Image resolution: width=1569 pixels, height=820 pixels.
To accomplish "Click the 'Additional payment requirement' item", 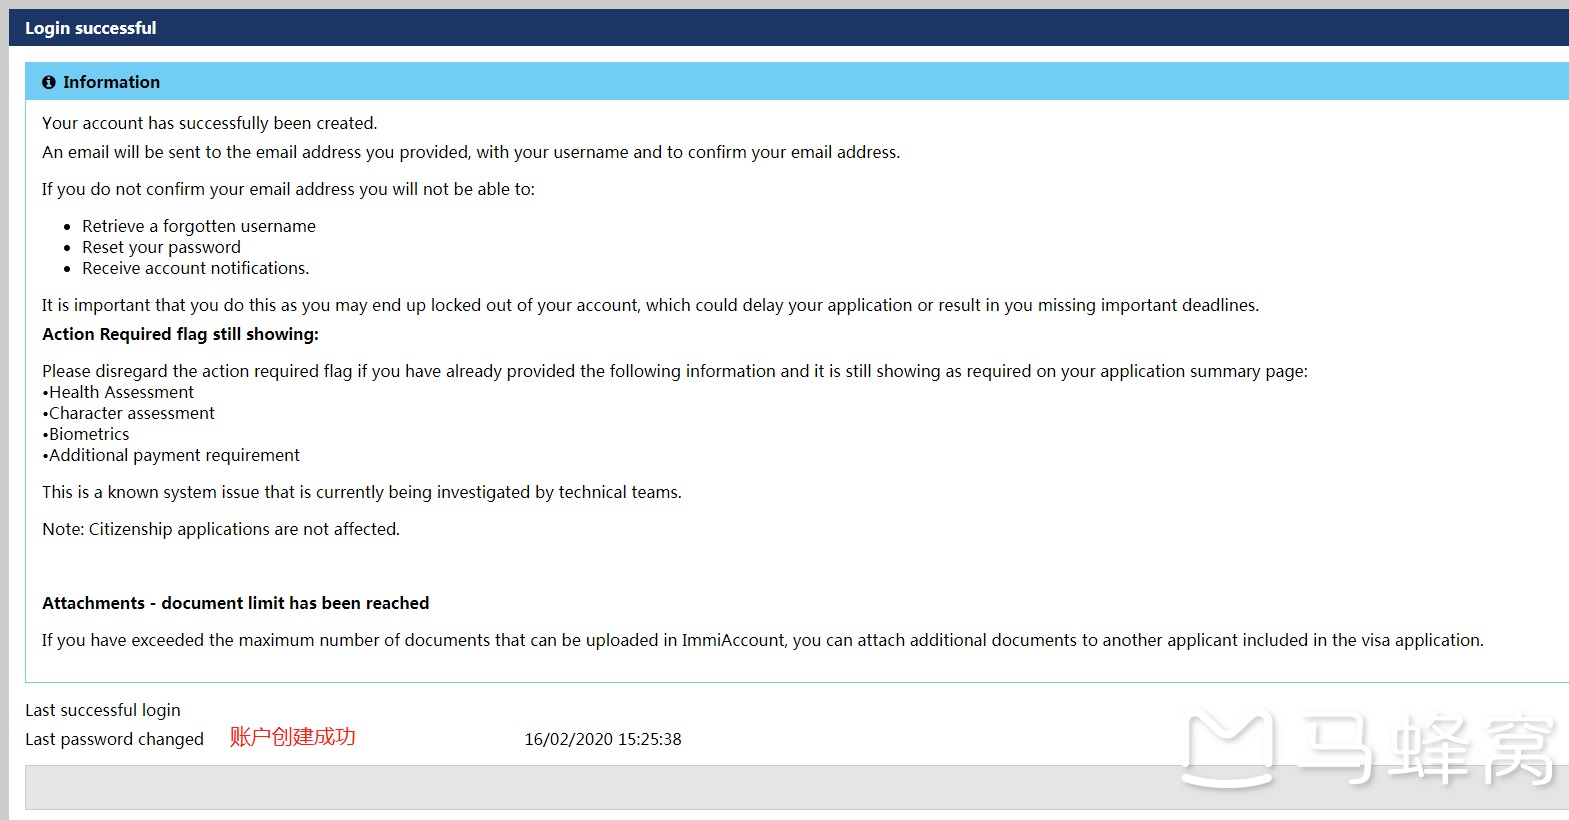I will coord(171,455).
